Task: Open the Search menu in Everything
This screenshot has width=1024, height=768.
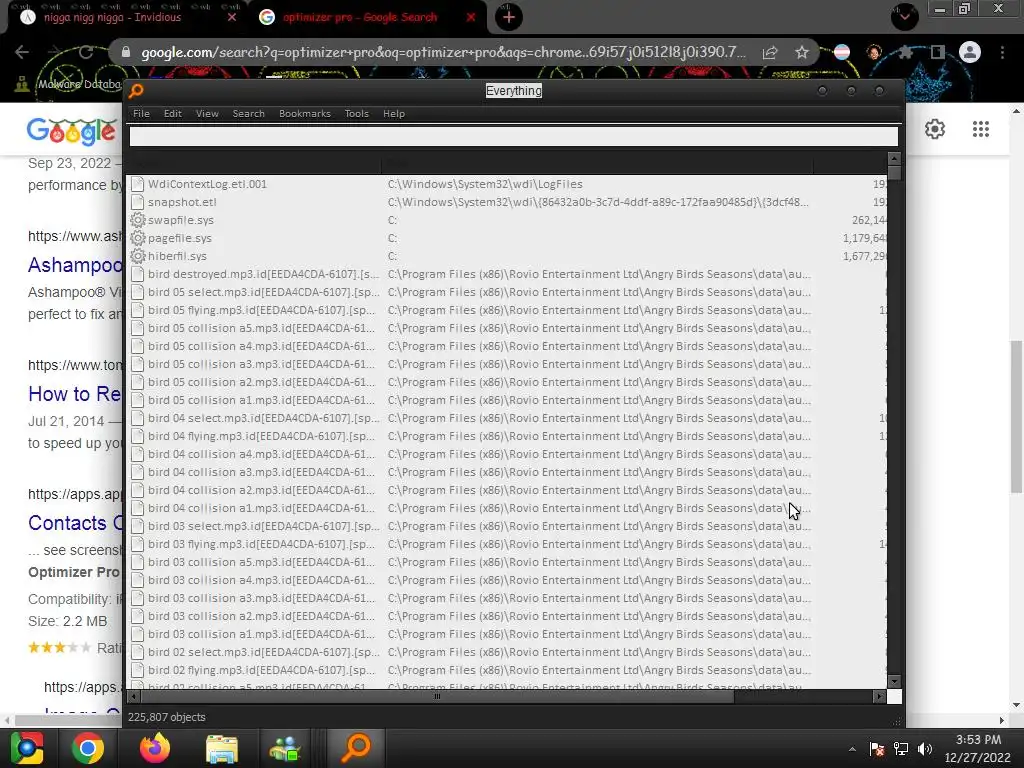Action: pos(249,114)
